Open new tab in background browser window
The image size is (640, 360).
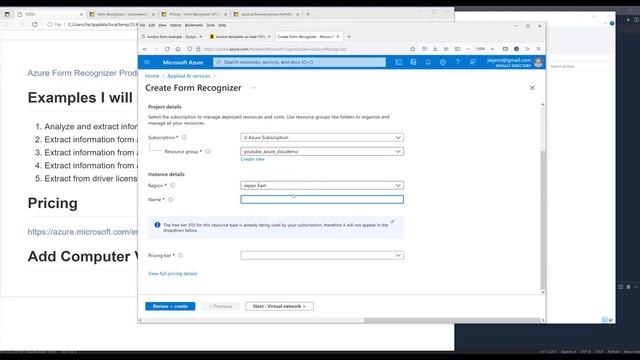point(308,14)
